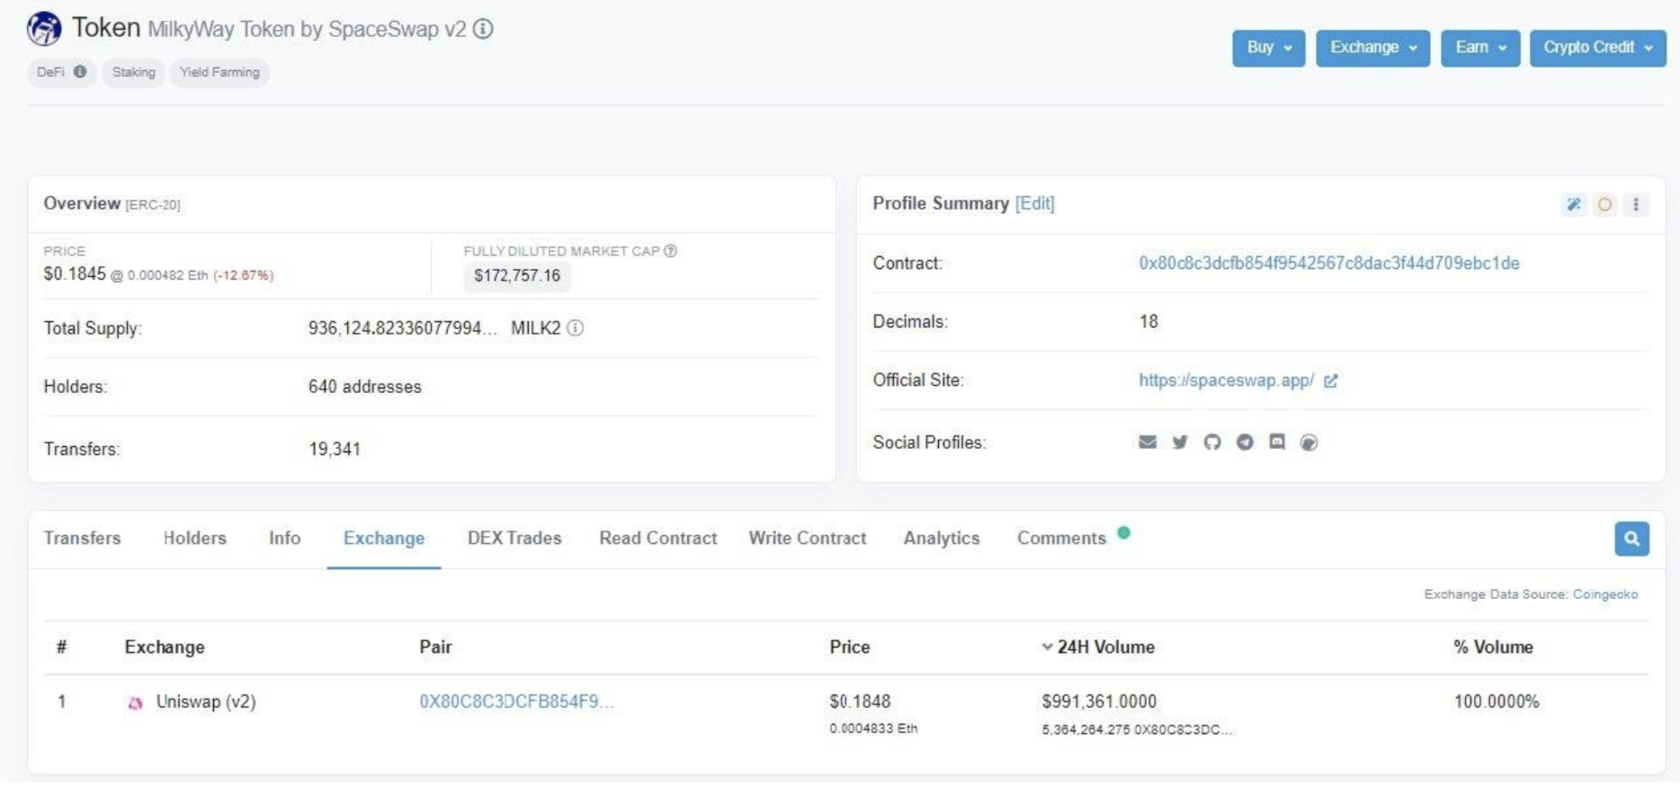Sort by 24H Volume column arrow
The height and width of the screenshot is (786, 1680).
pyautogui.click(x=1047, y=647)
